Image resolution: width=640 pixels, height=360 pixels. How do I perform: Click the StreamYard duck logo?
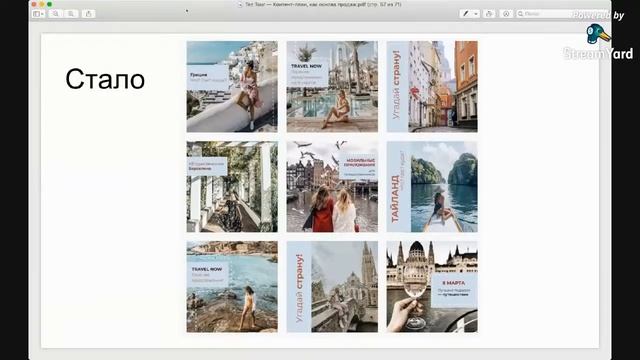[x=598, y=34]
